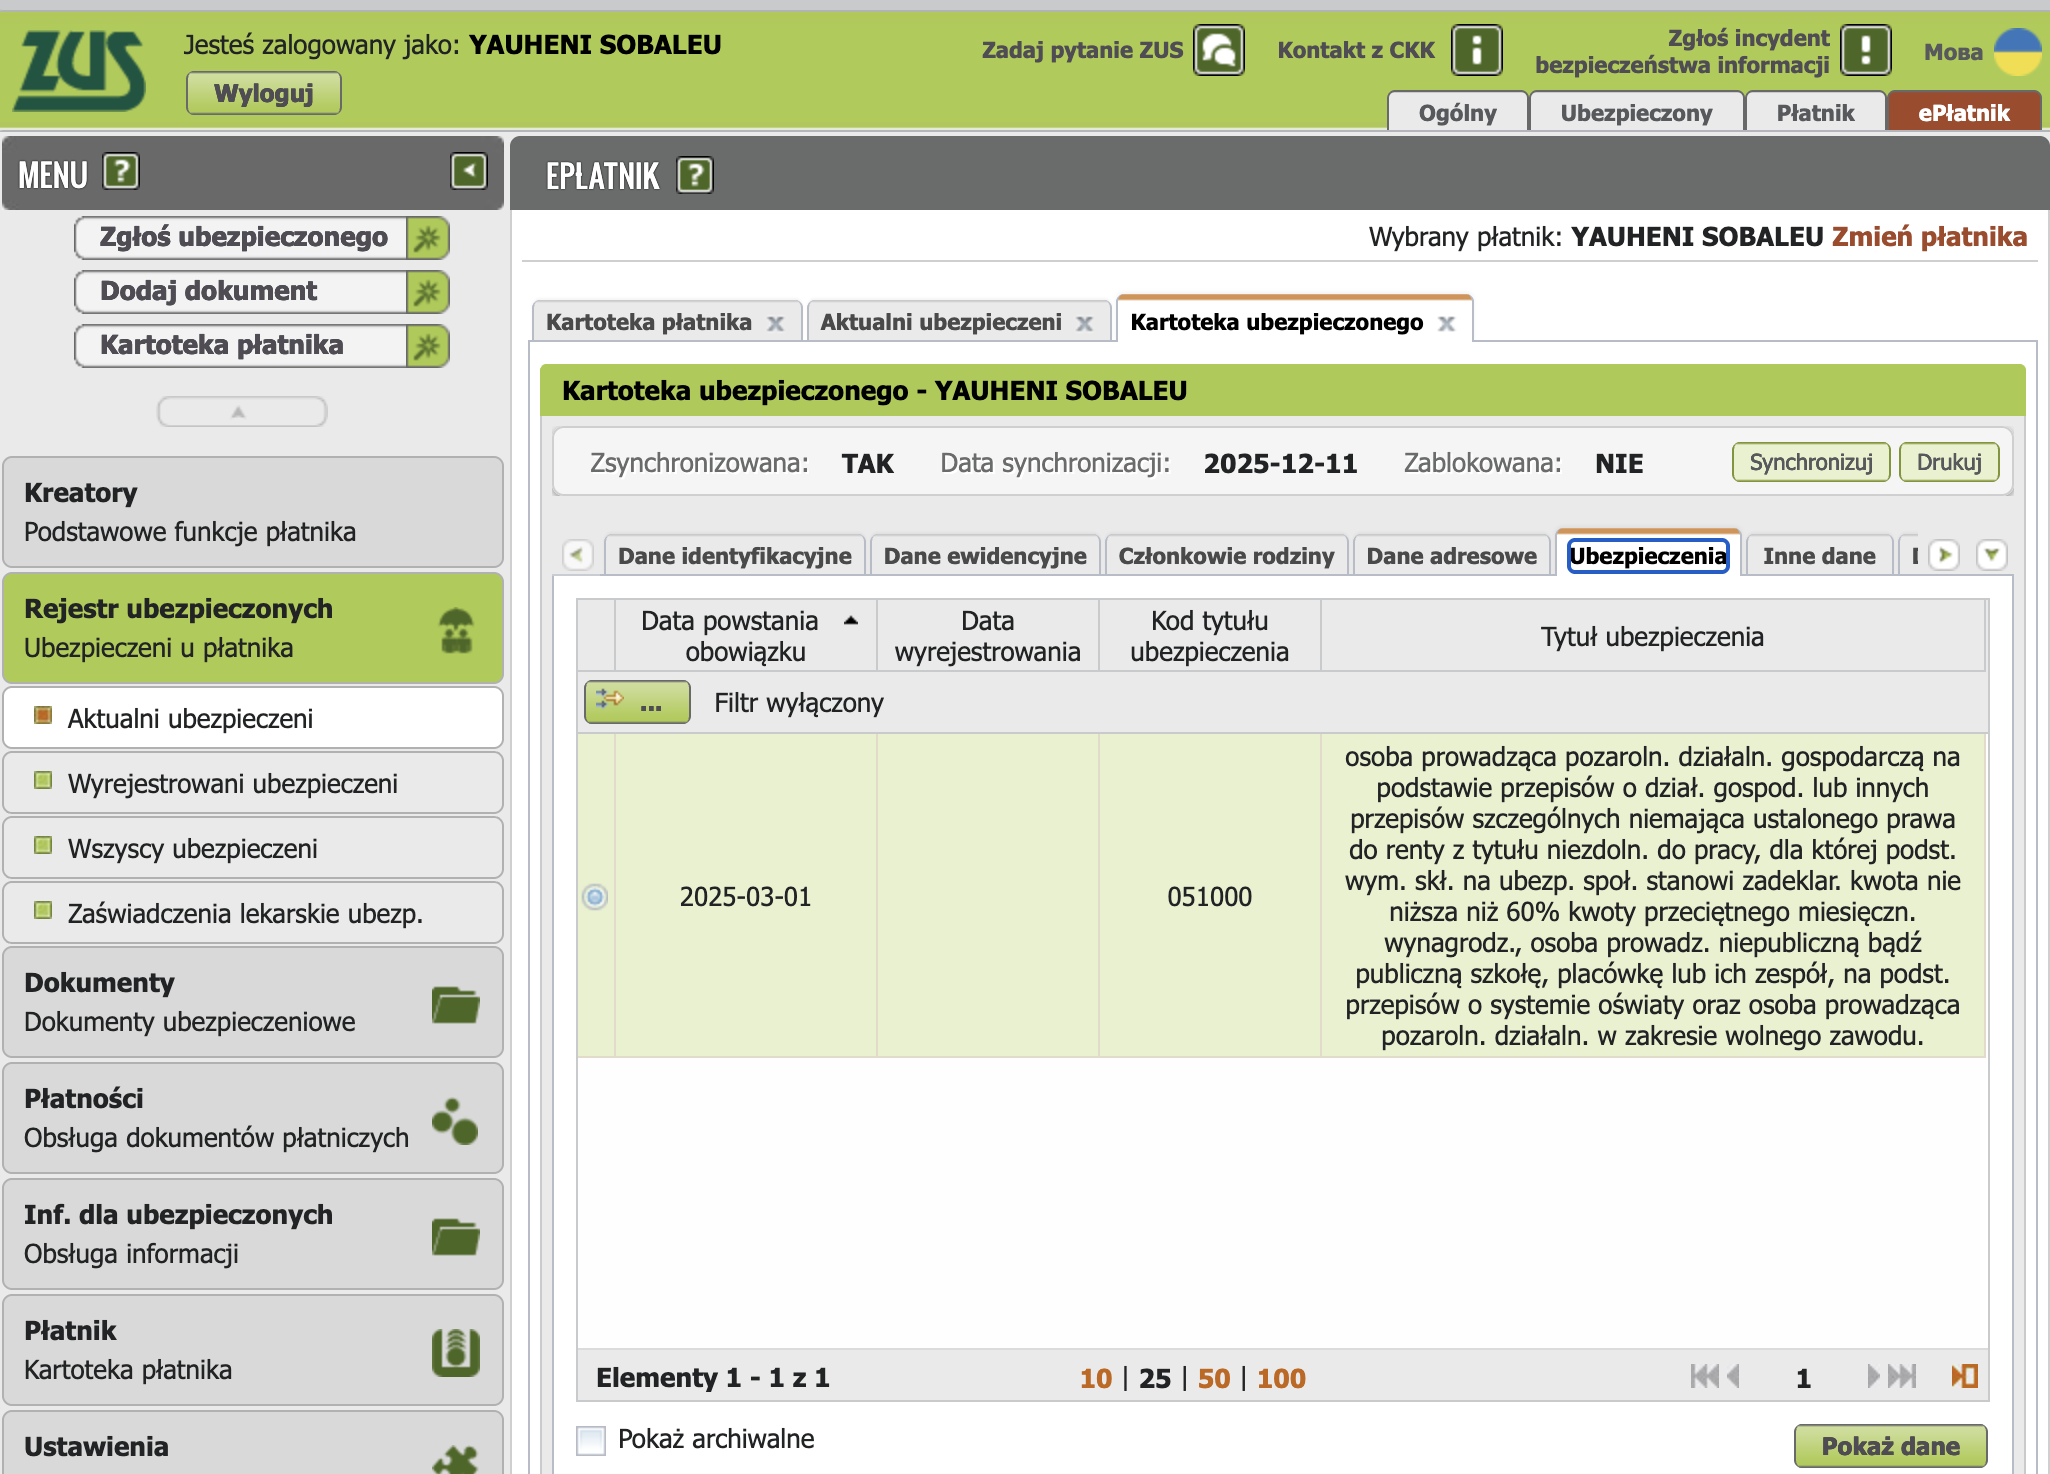Set page size to 50 elements
2050x1474 pixels.
click(1213, 1378)
